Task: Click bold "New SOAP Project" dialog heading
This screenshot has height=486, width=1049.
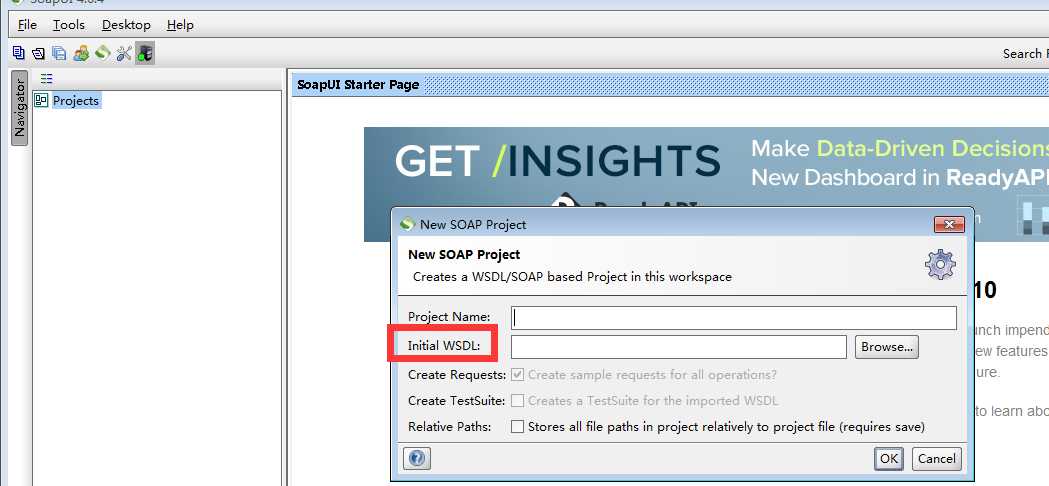Action: 464,254
